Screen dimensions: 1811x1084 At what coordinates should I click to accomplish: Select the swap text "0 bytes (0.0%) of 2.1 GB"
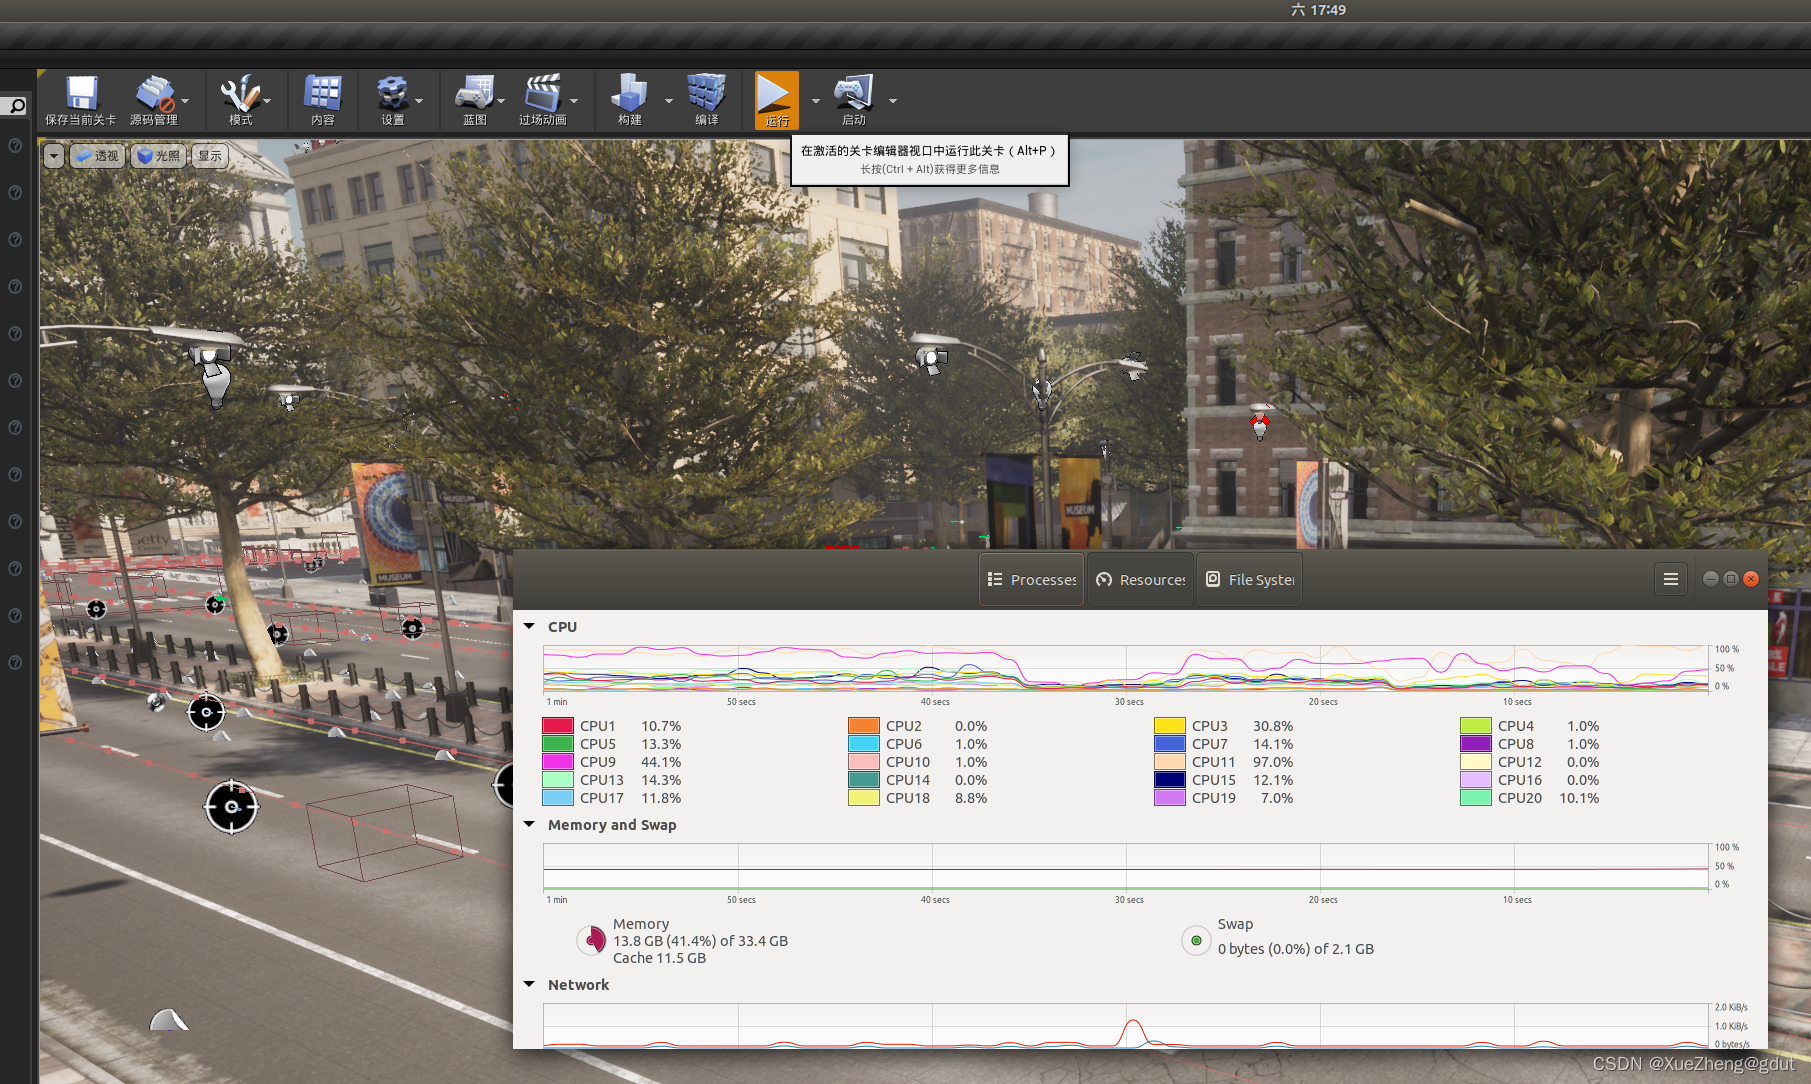(x=1296, y=949)
